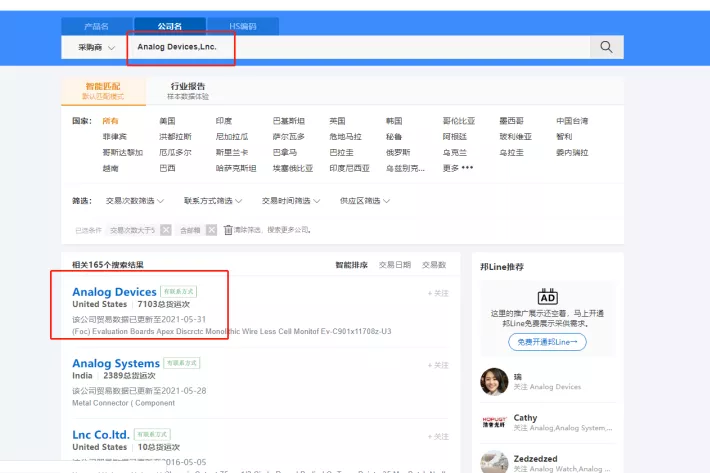Filter by country 巴拿马
Viewport: 710px width, 473px height.
click(284, 153)
